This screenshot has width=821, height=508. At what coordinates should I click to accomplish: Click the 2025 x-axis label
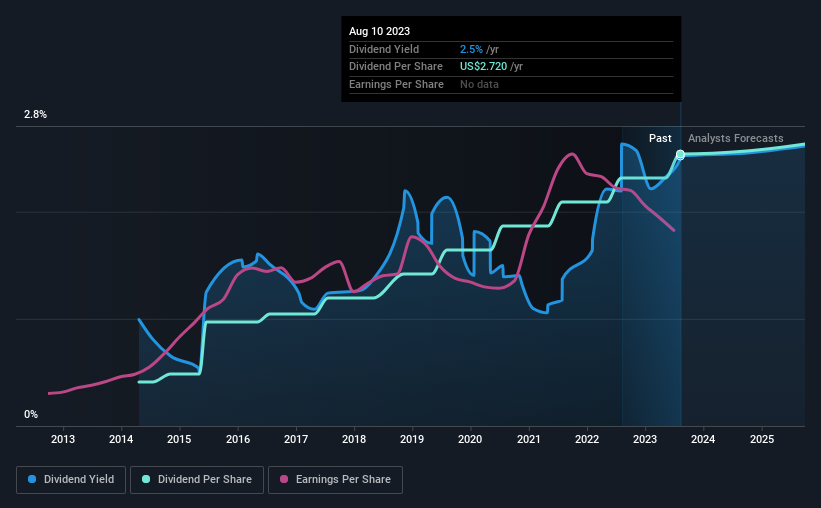(762, 439)
